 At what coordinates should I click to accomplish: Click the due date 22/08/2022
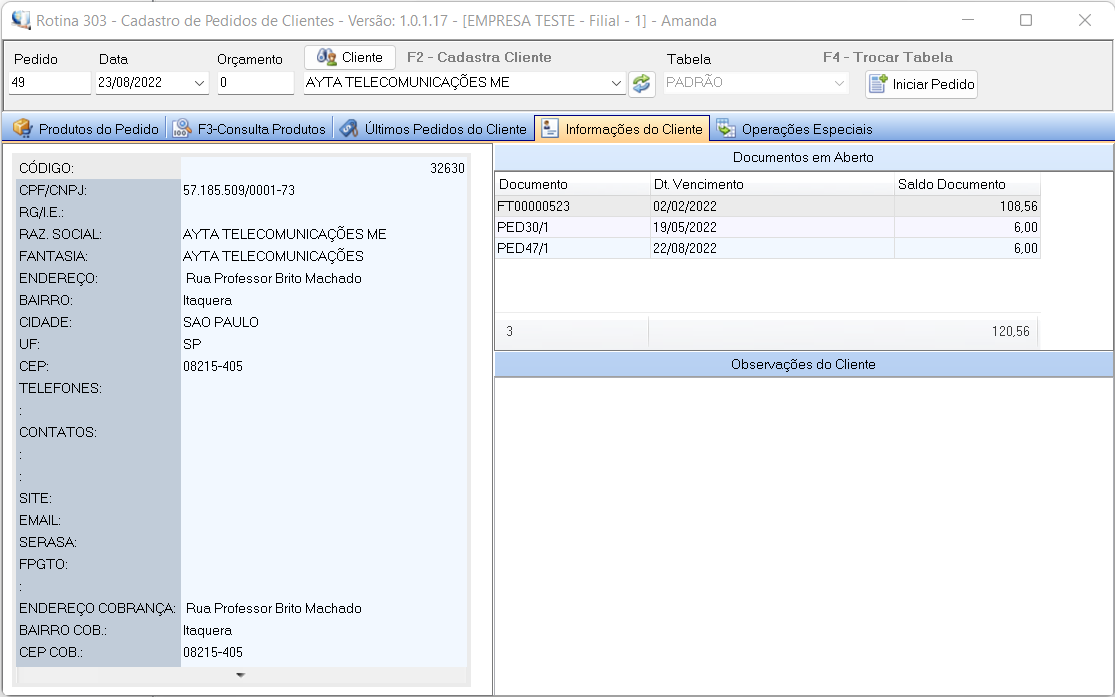coord(685,248)
